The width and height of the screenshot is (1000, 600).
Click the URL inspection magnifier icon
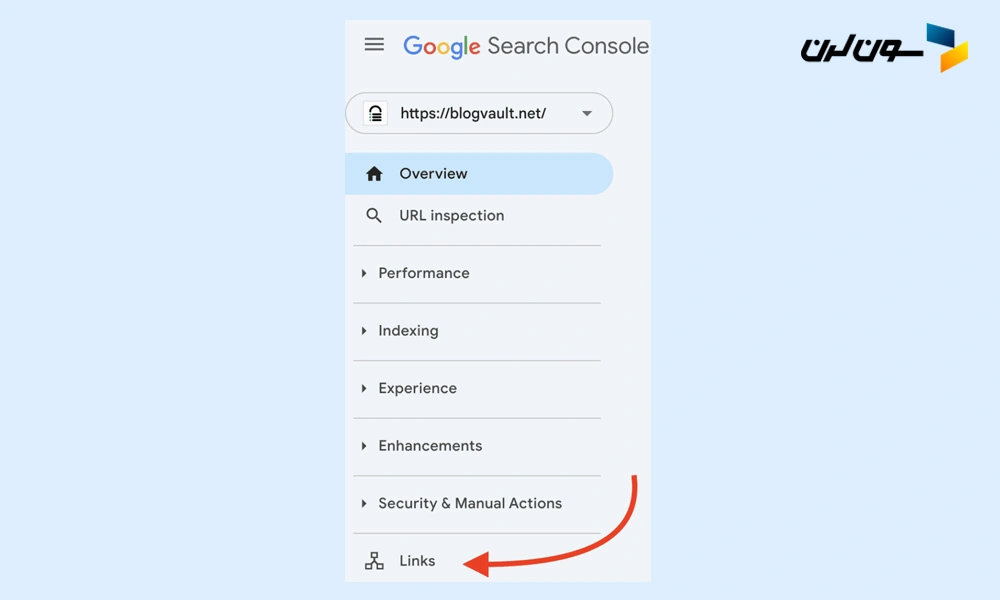pos(374,216)
